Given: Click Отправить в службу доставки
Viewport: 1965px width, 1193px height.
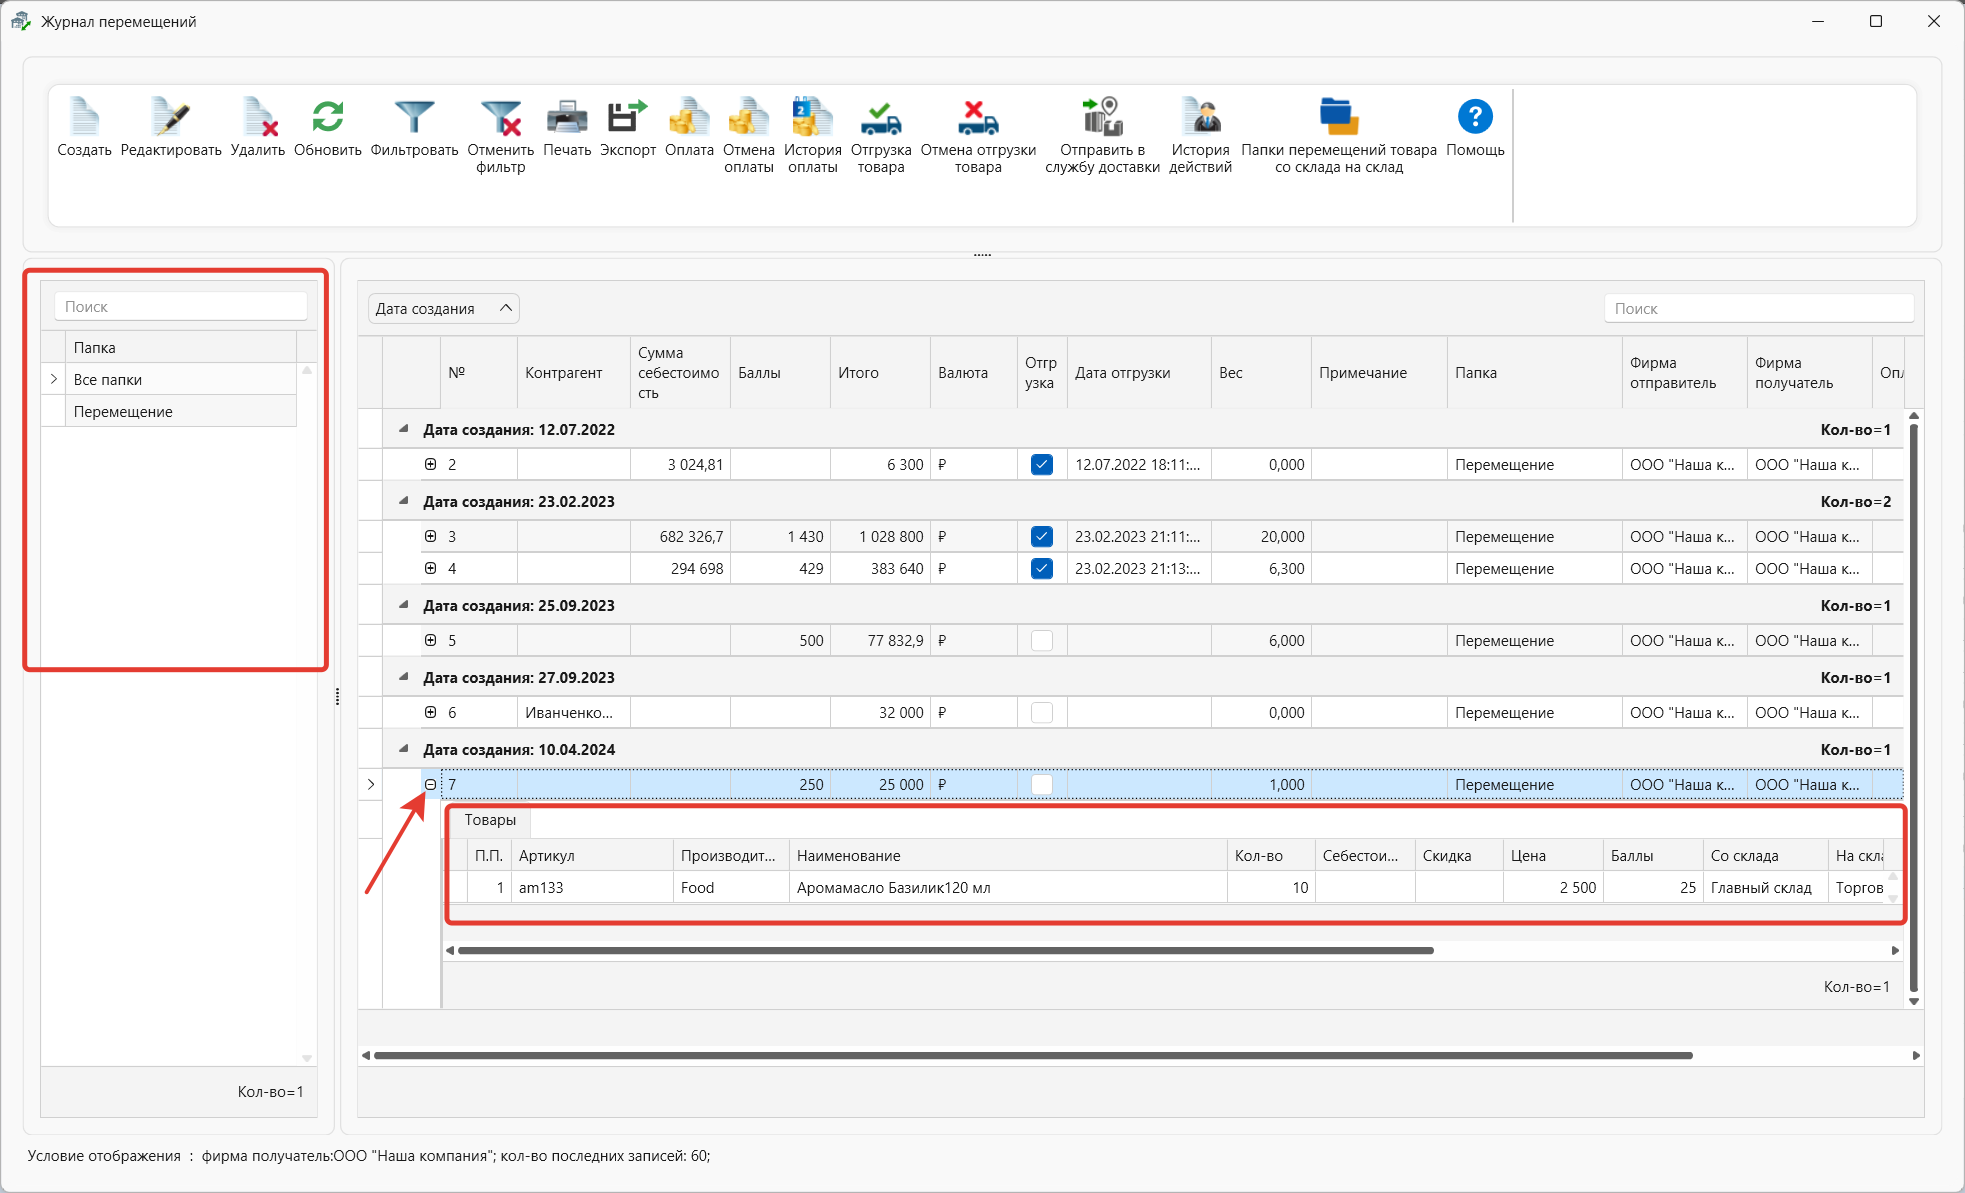Looking at the screenshot, I should 1103,118.
